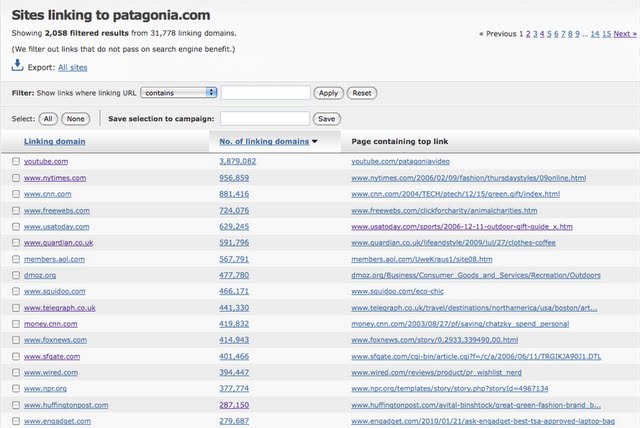Go to results page 3
Screen dimensions: 640x428
click(535, 34)
